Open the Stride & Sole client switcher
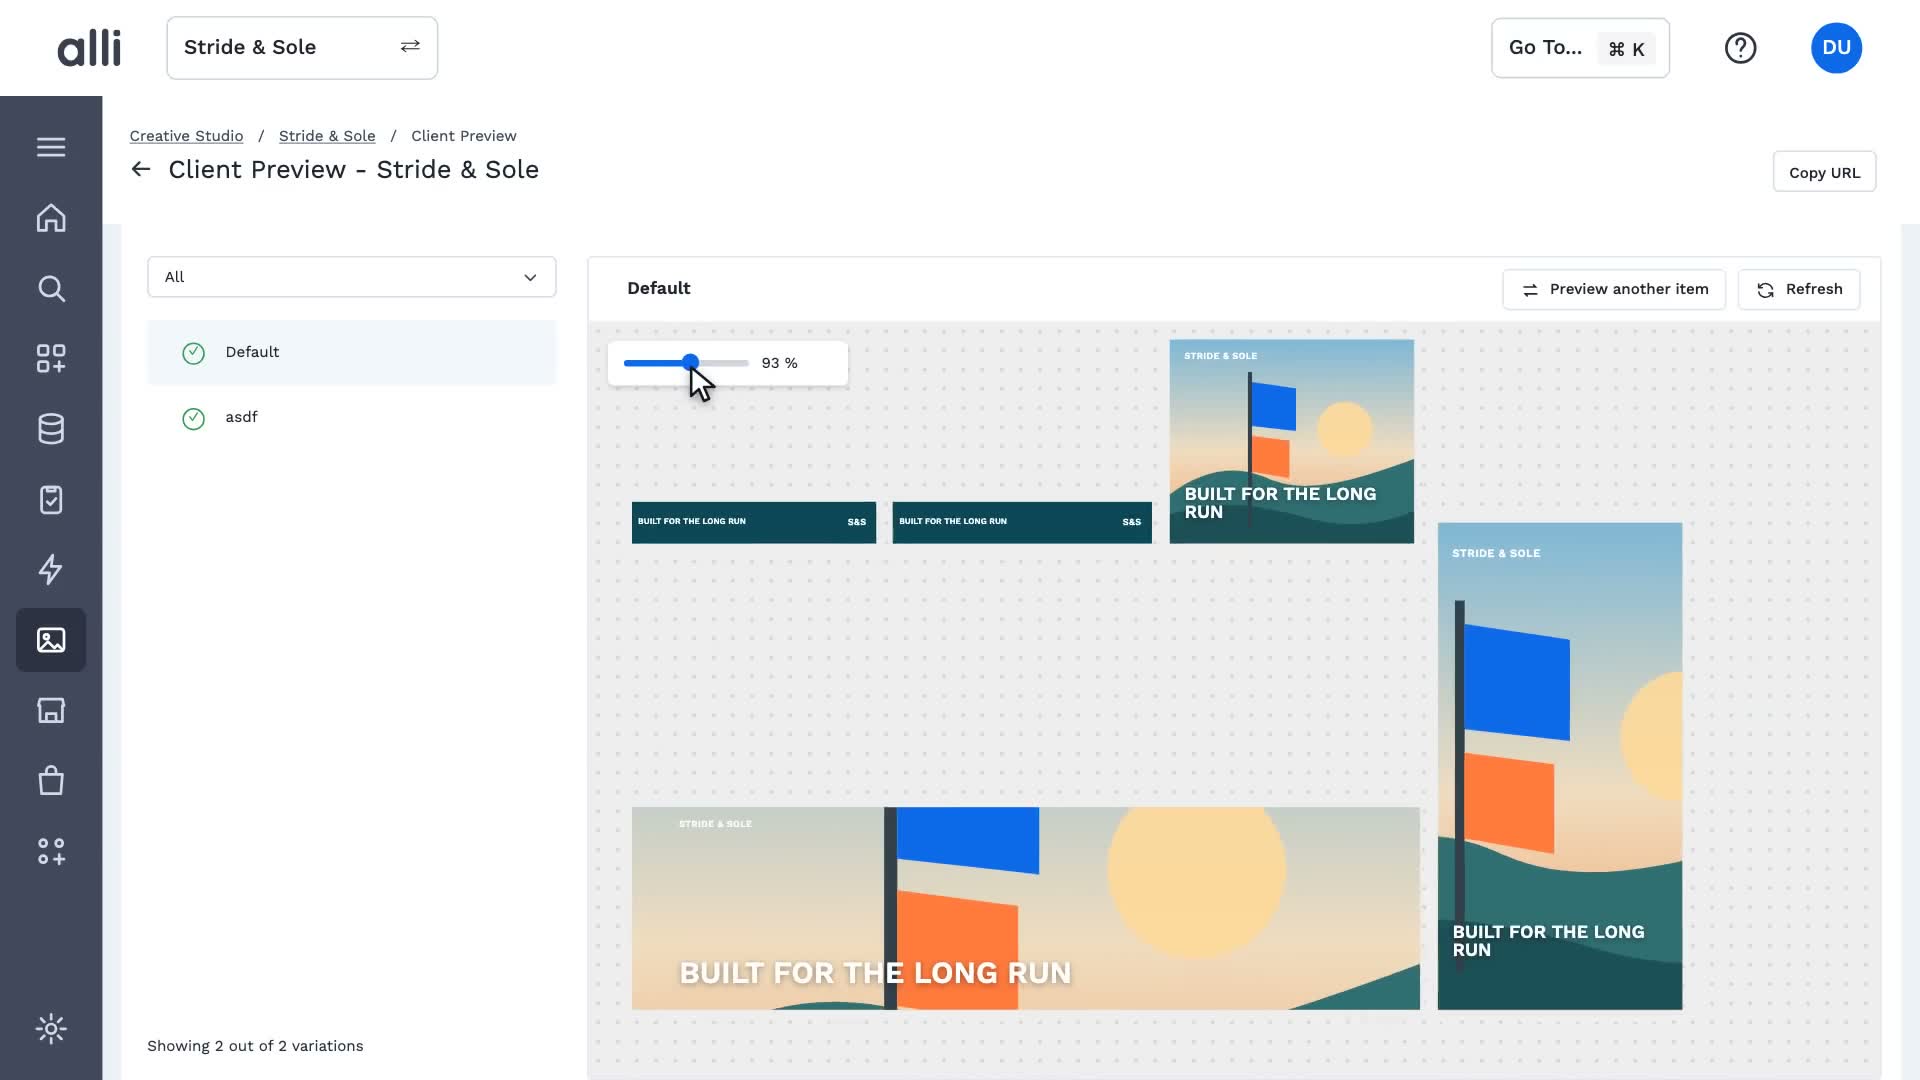 [x=302, y=48]
